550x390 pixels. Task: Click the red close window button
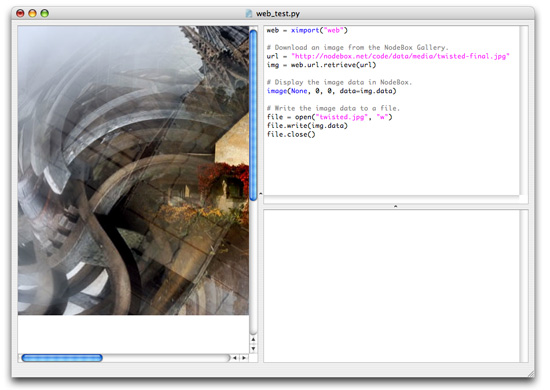click(20, 13)
